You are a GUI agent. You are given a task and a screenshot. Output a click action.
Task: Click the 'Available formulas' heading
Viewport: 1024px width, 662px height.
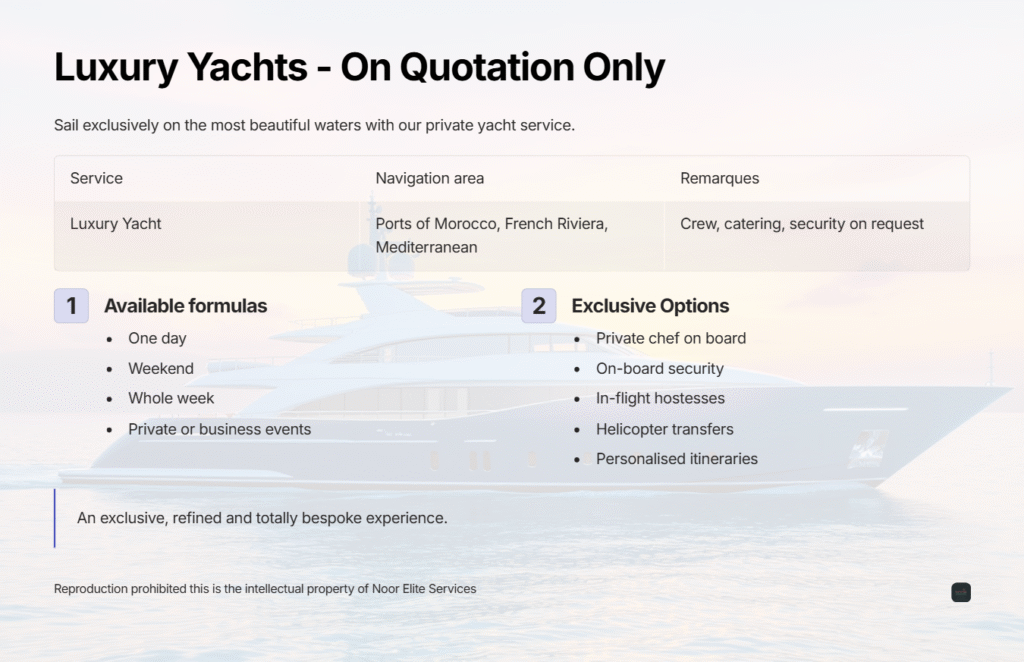click(x=185, y=306)
